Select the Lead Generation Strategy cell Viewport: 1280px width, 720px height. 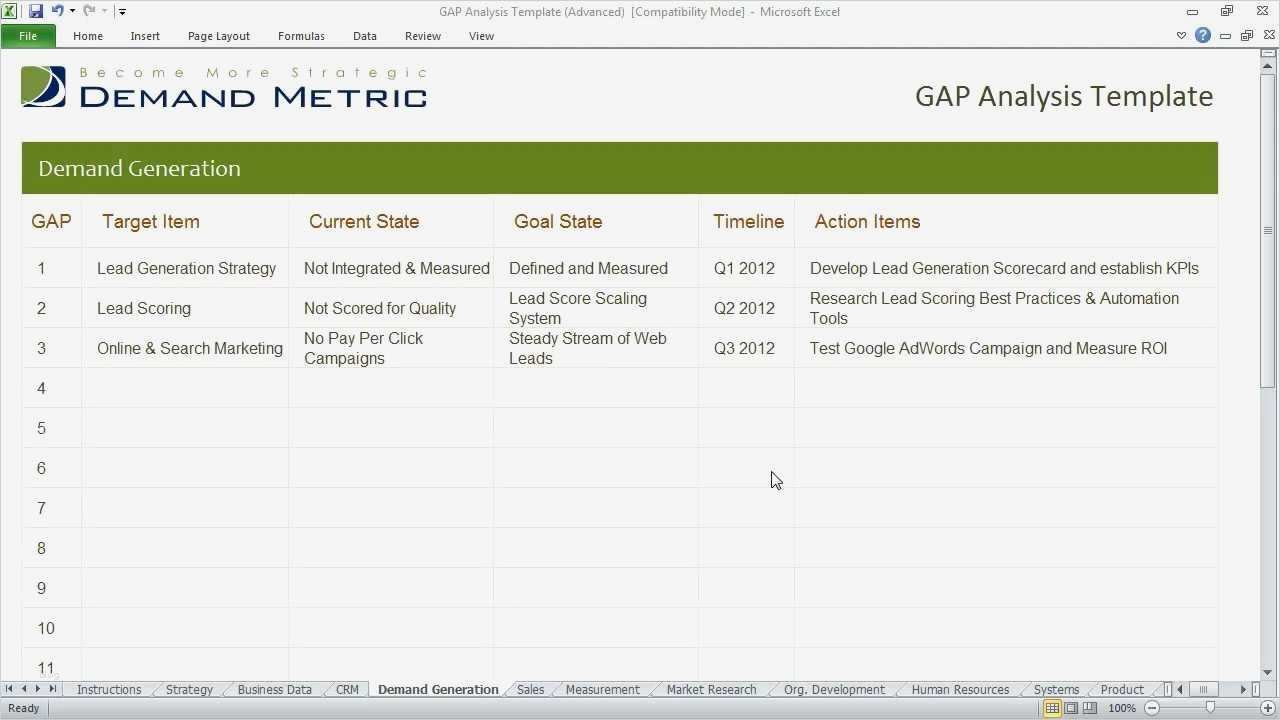pos(186,268)
